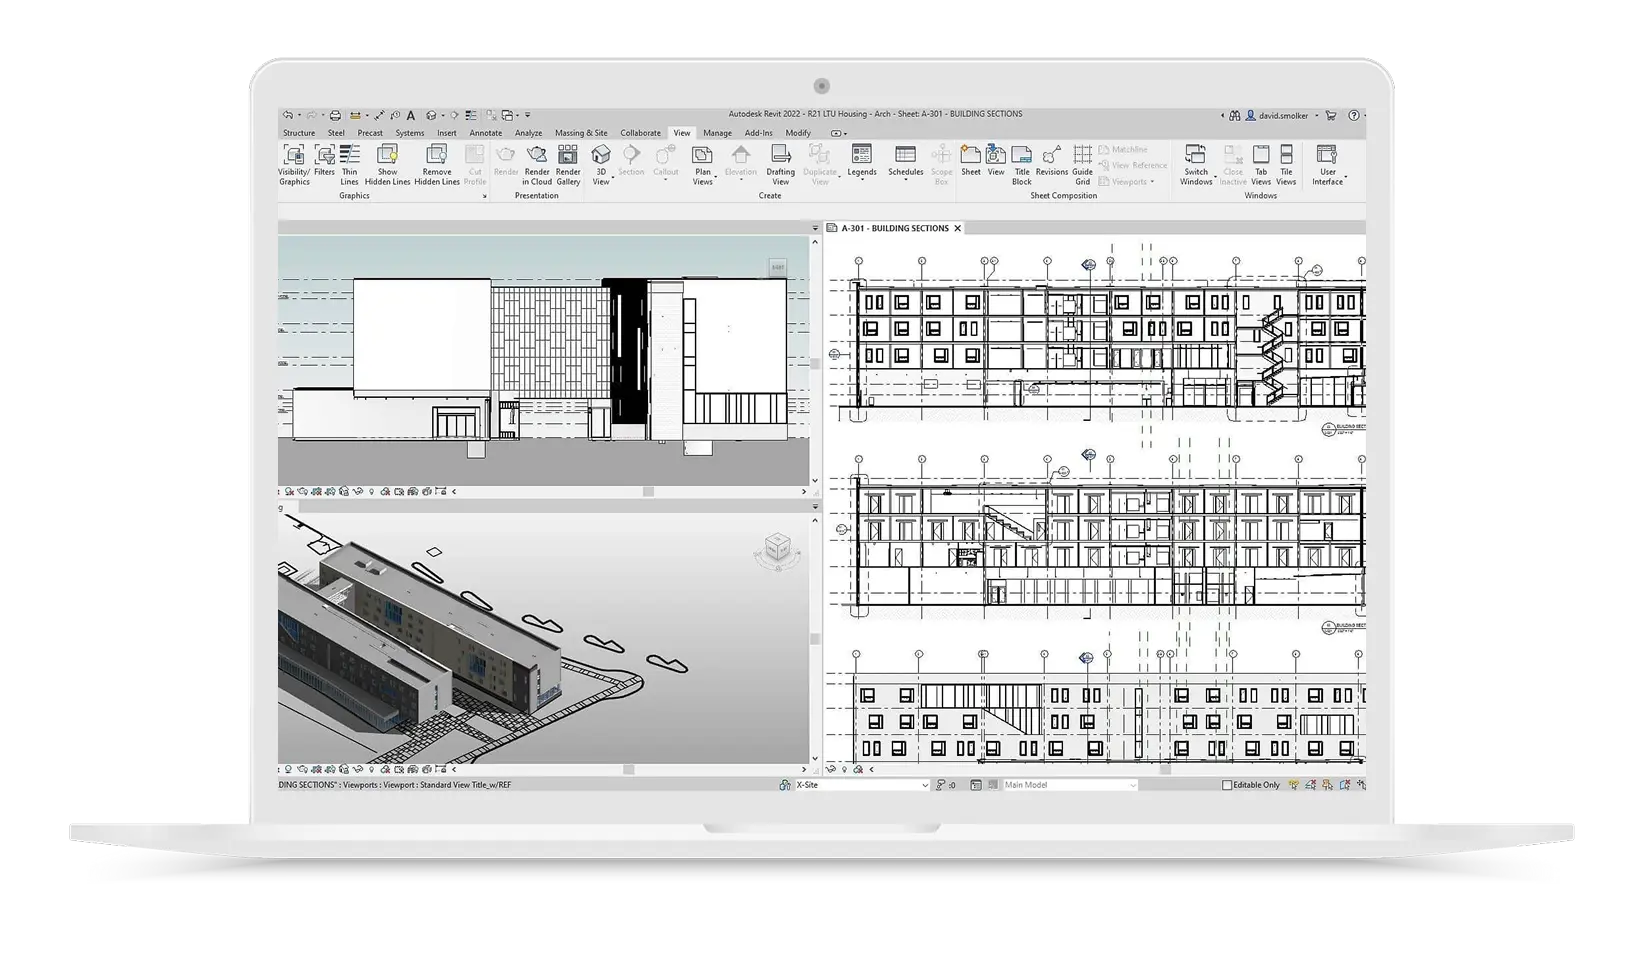Open the User Interface dropdown
Image resolution: width=1631 pixels, height=967 pixels.
[x=1328, y=165]
